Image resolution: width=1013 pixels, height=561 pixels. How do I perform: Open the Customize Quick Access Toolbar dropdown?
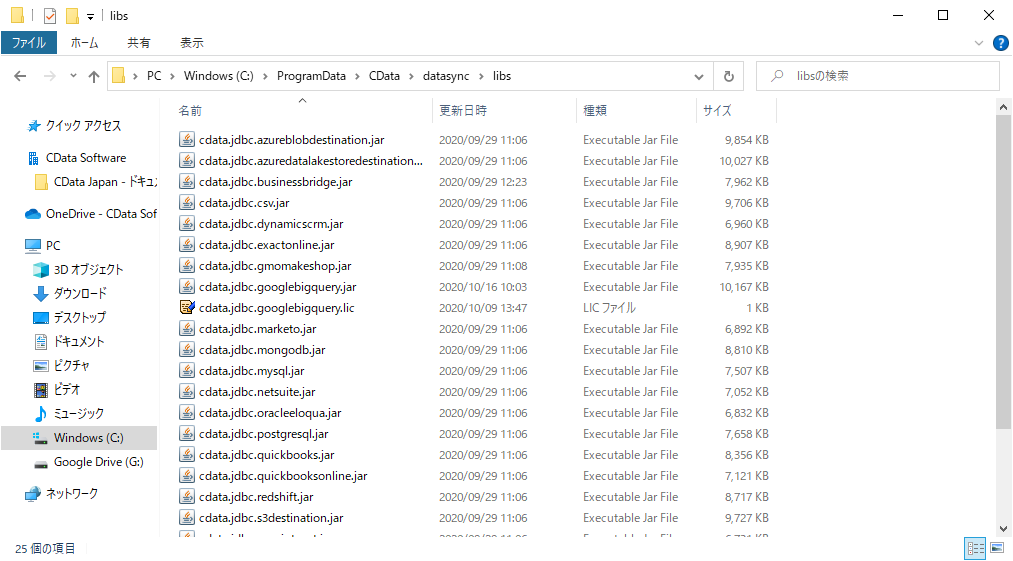(90, 17)
